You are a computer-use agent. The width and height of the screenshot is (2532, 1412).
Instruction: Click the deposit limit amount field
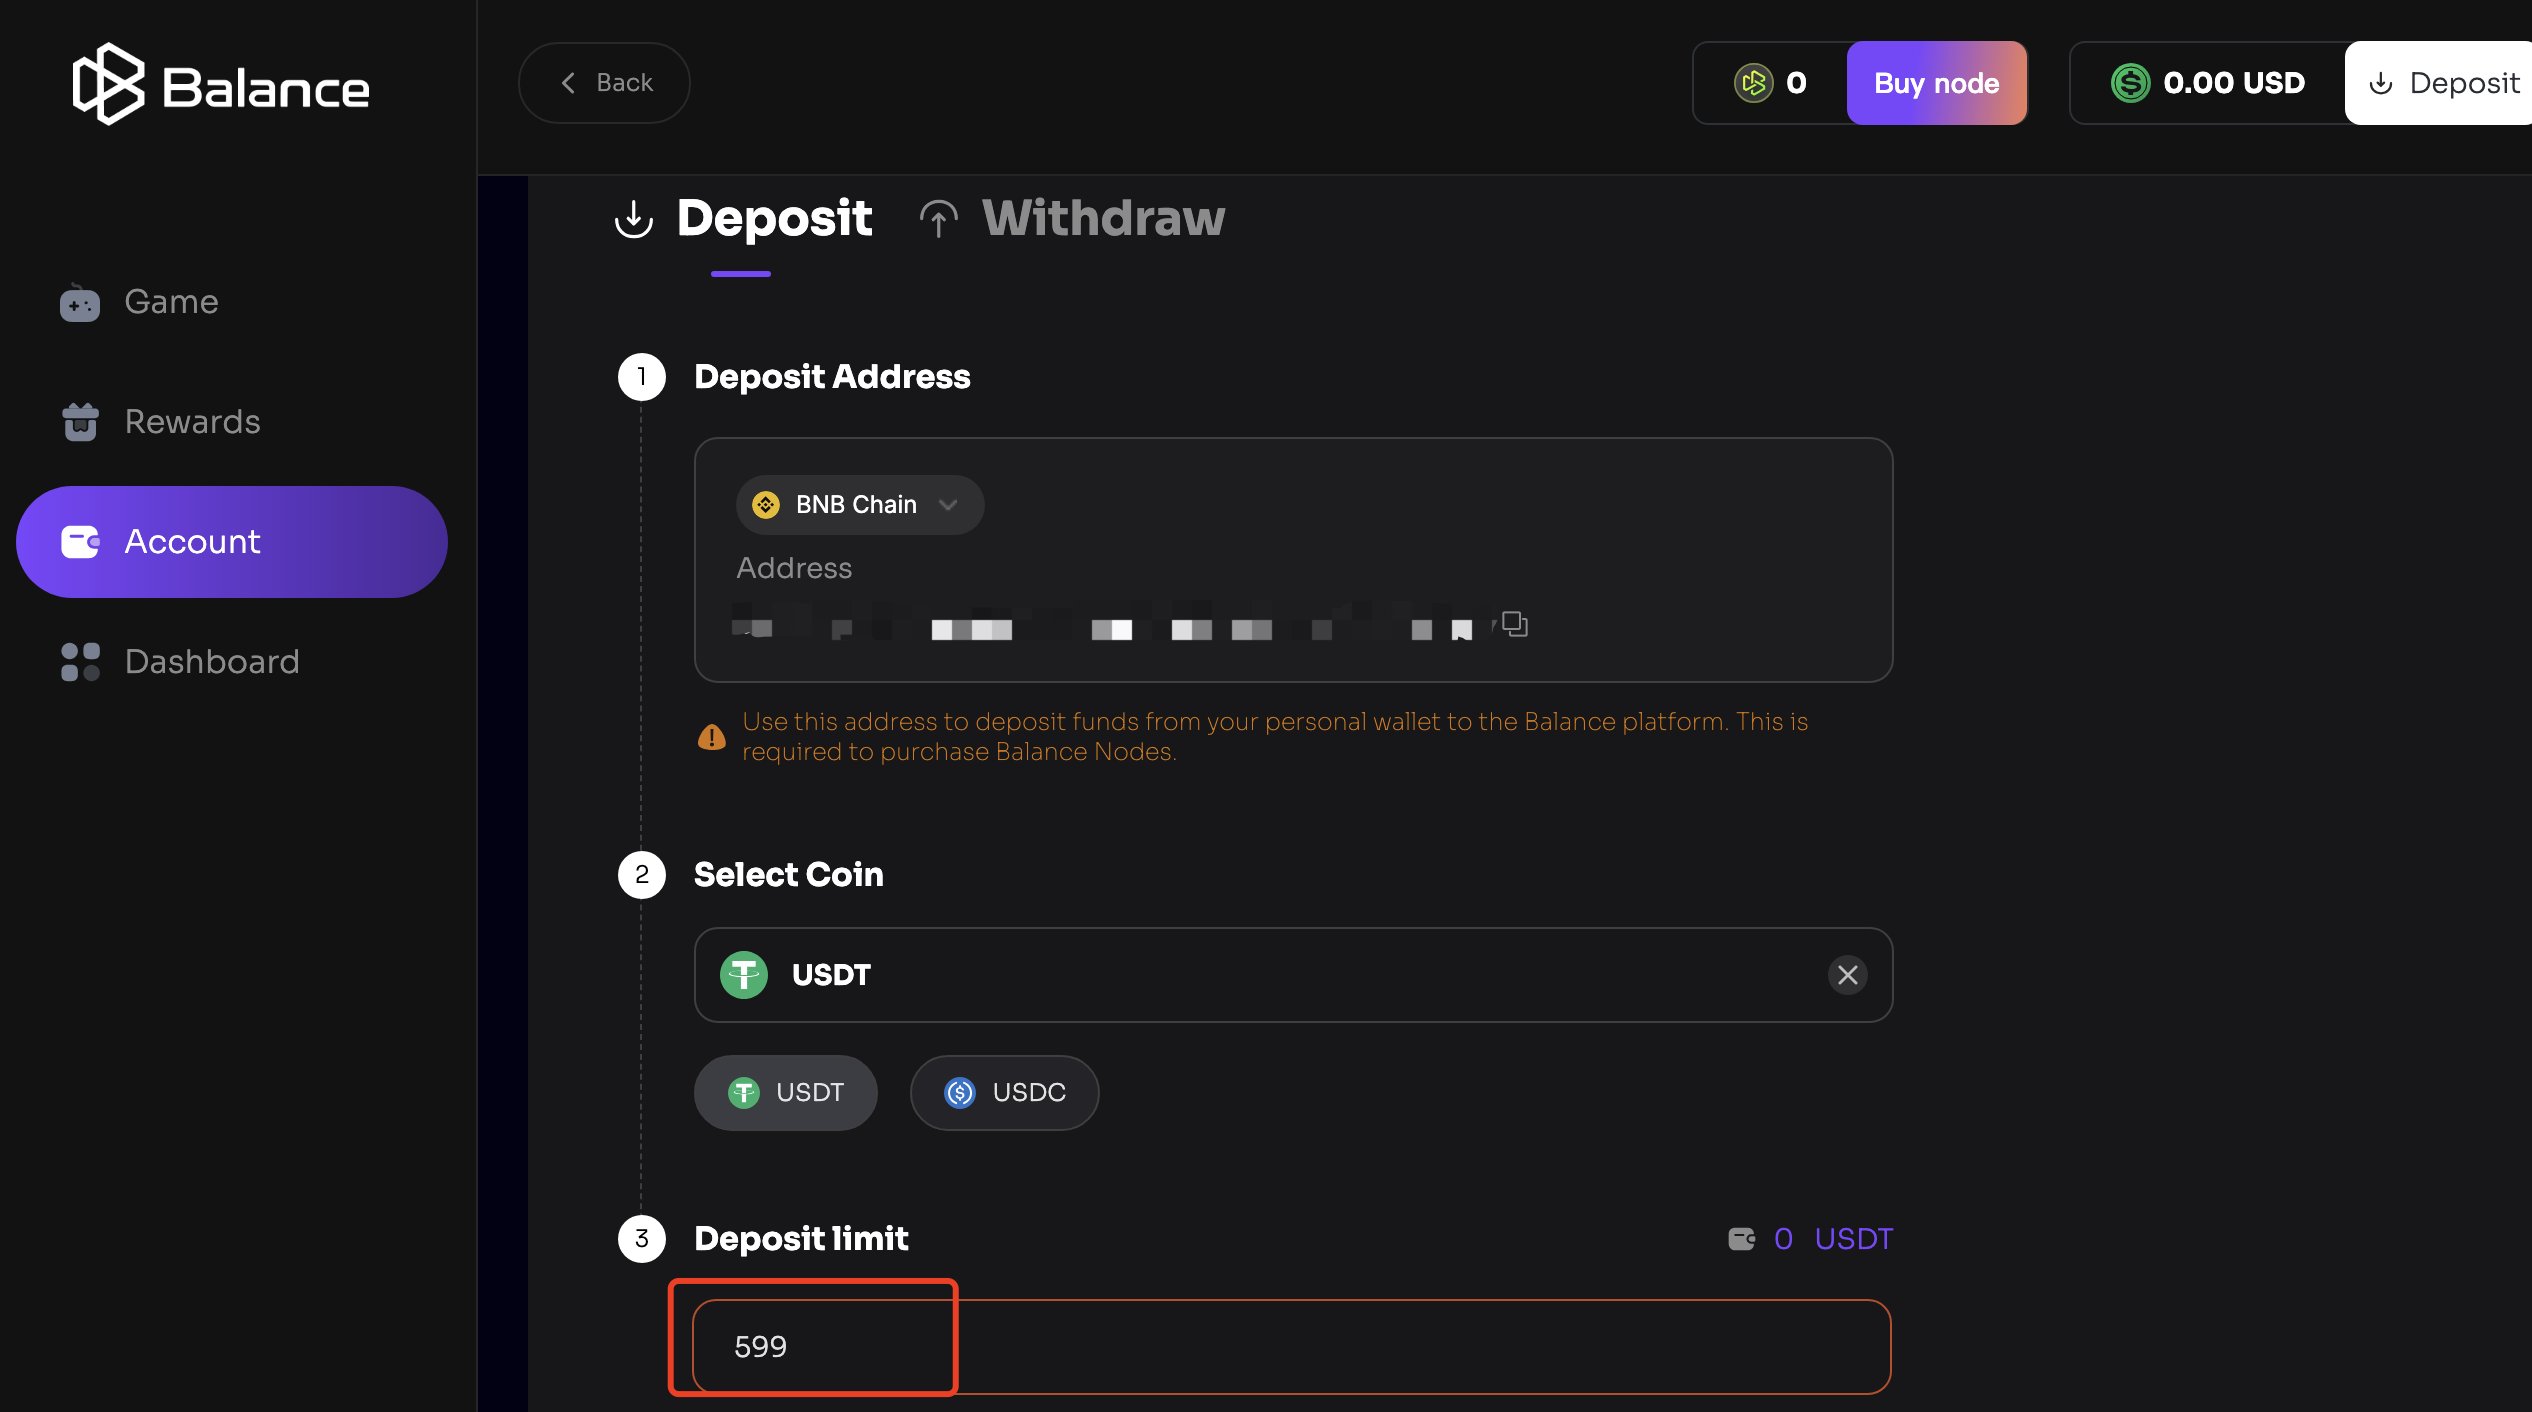click(x=1291, y=1347)
